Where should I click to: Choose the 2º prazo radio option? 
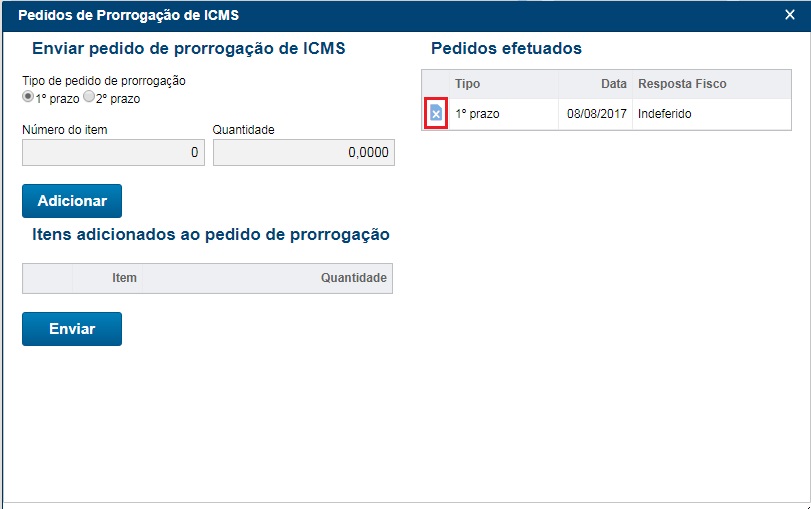tap(89, 98)
